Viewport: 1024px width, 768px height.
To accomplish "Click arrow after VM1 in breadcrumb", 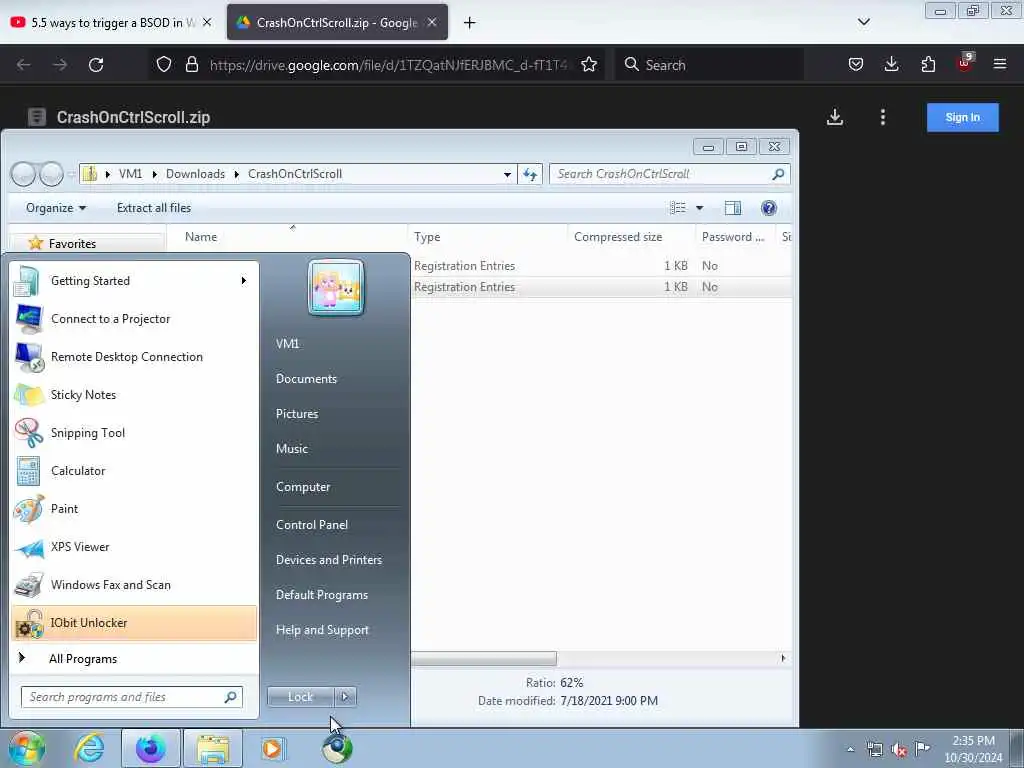I will [155, 174].
